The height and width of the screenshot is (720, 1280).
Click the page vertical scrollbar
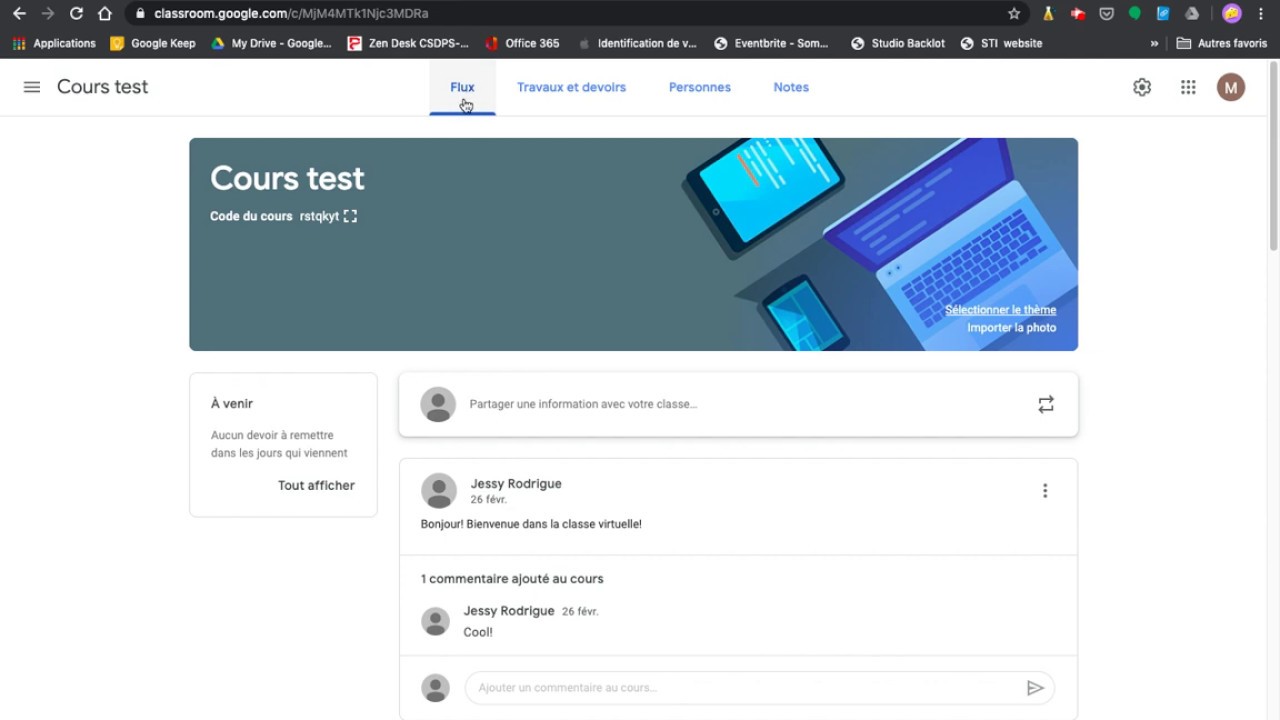[1273, 155]
